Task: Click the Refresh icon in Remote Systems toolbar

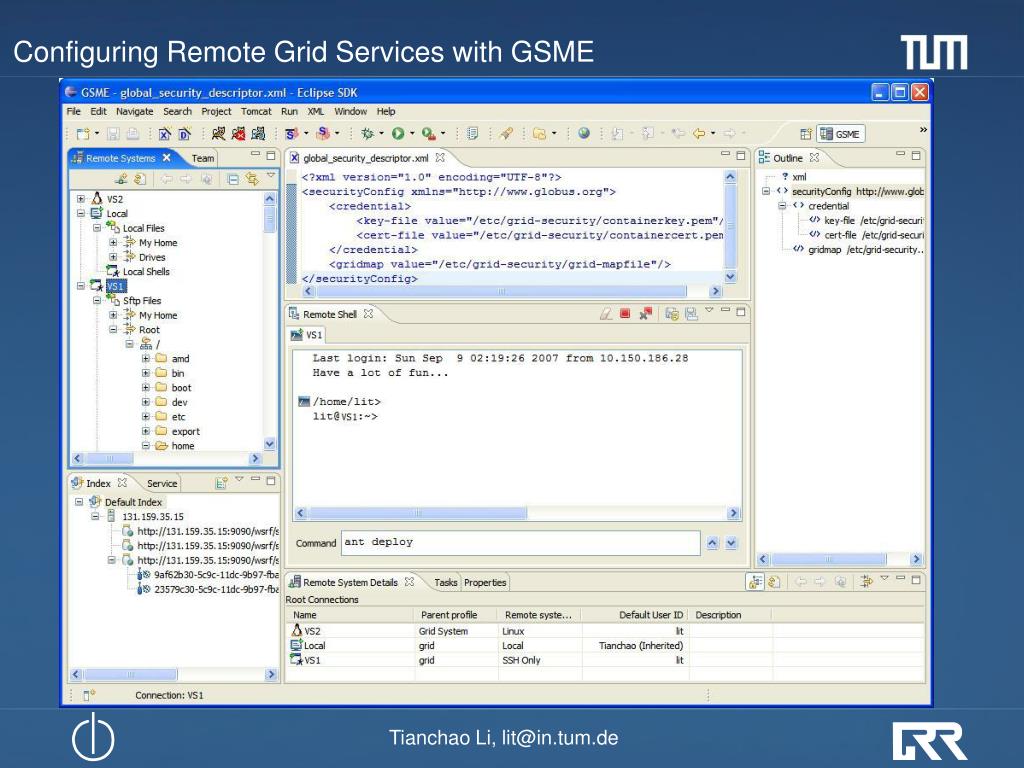Action: point(140,179)
